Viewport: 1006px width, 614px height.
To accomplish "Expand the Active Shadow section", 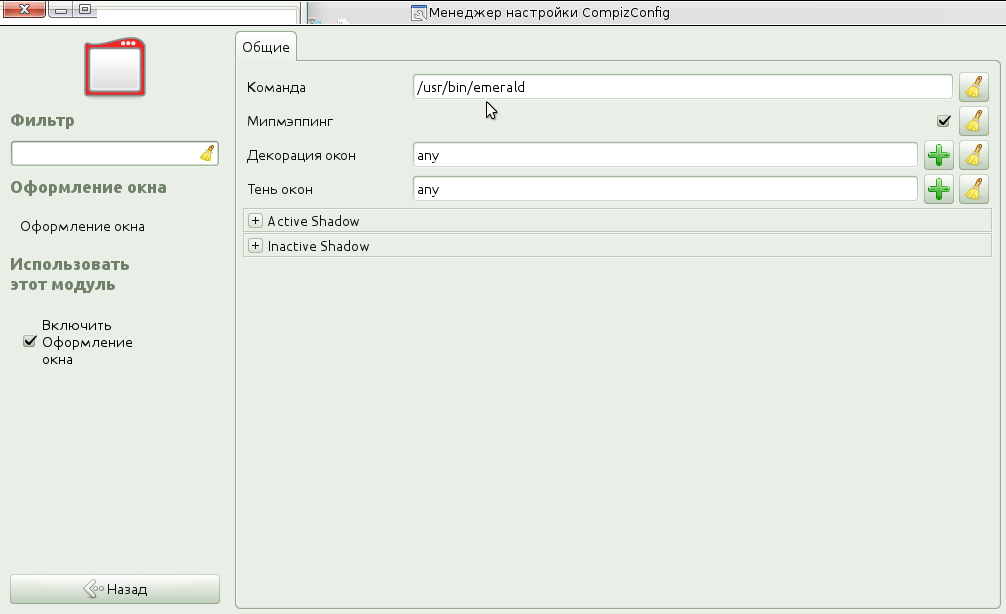I will 255,221.
